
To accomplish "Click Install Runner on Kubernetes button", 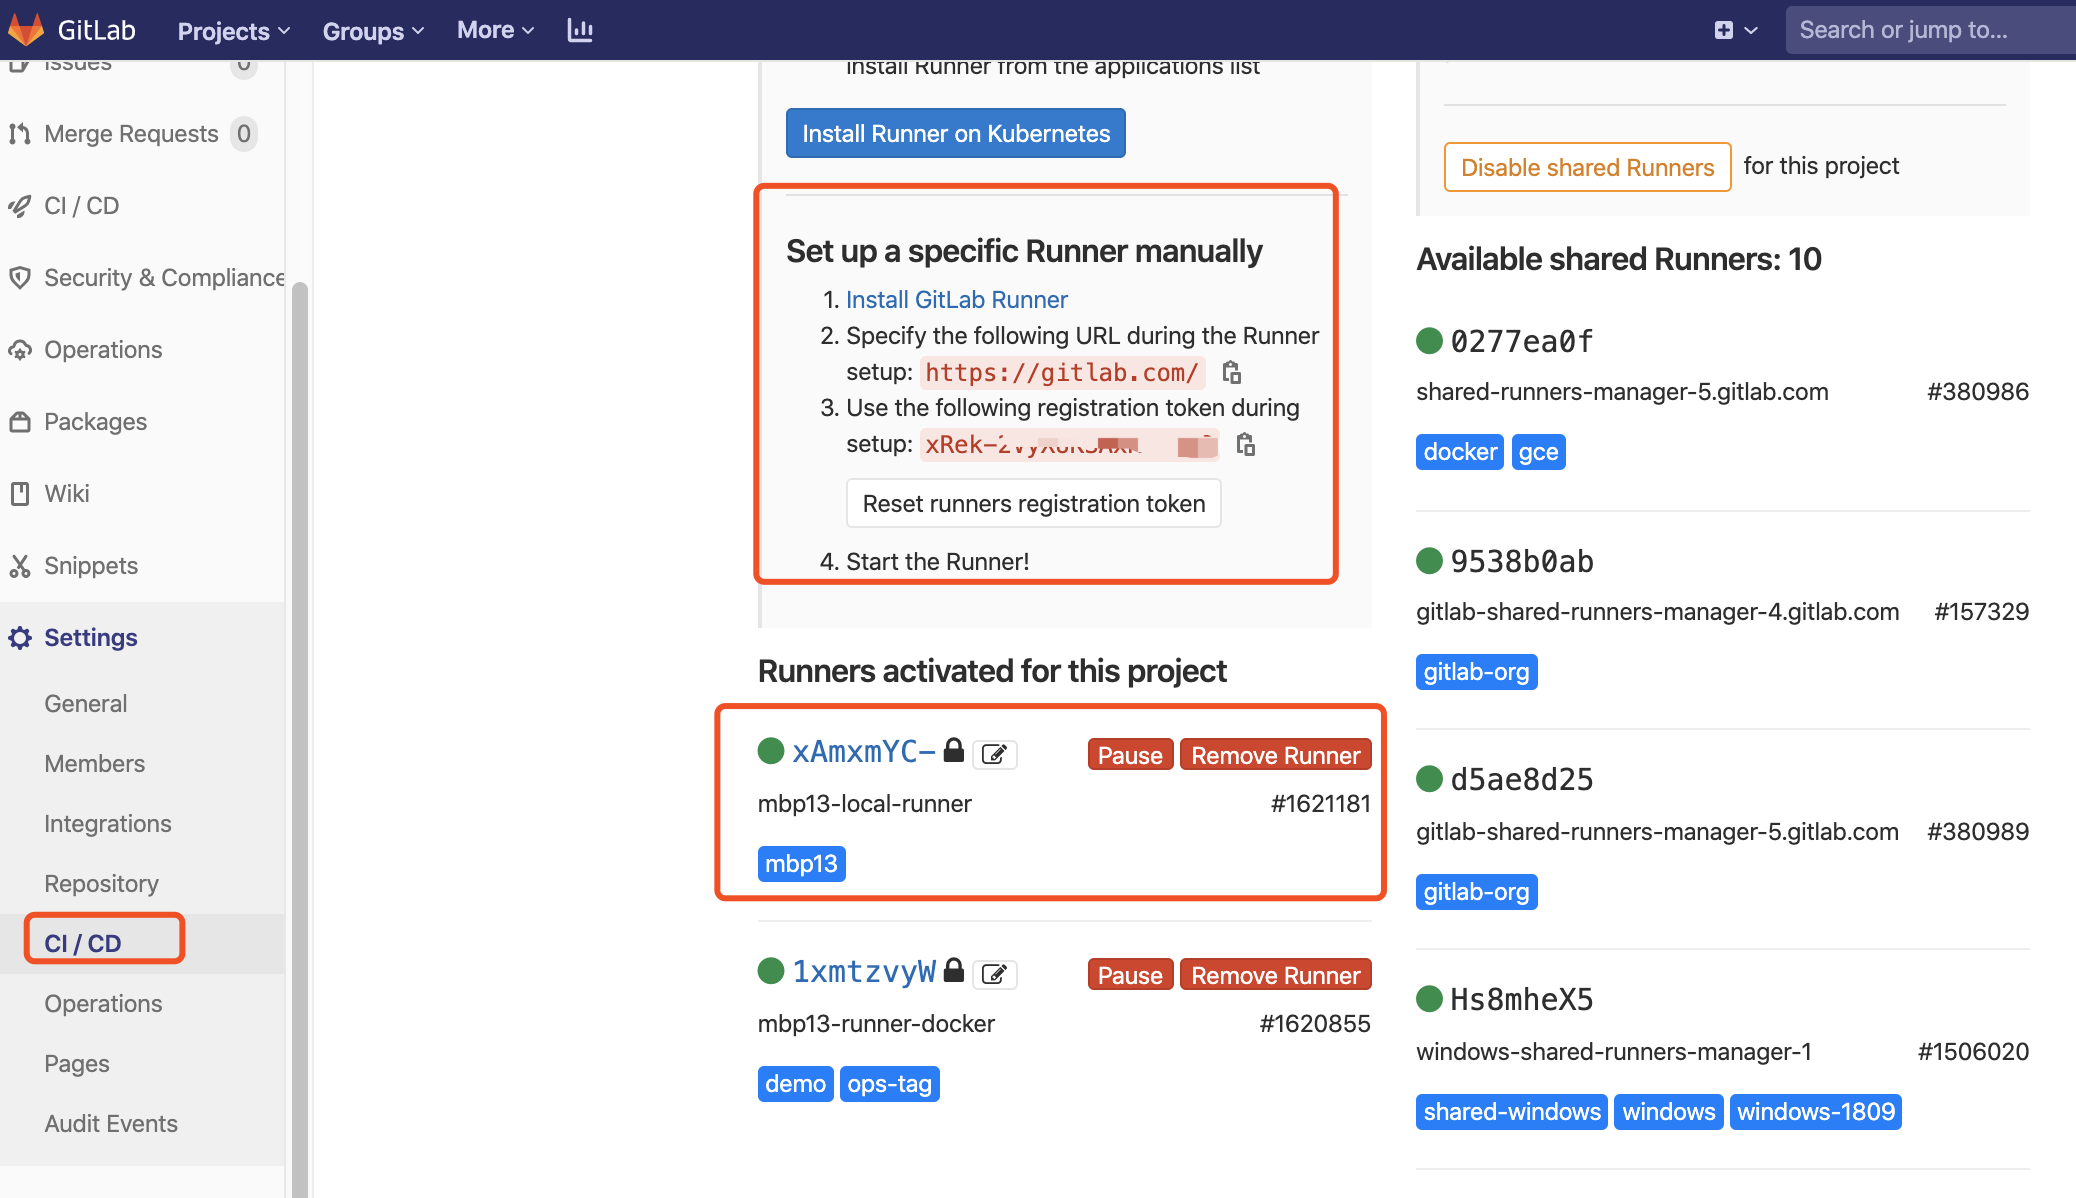I will pos(955,134).
